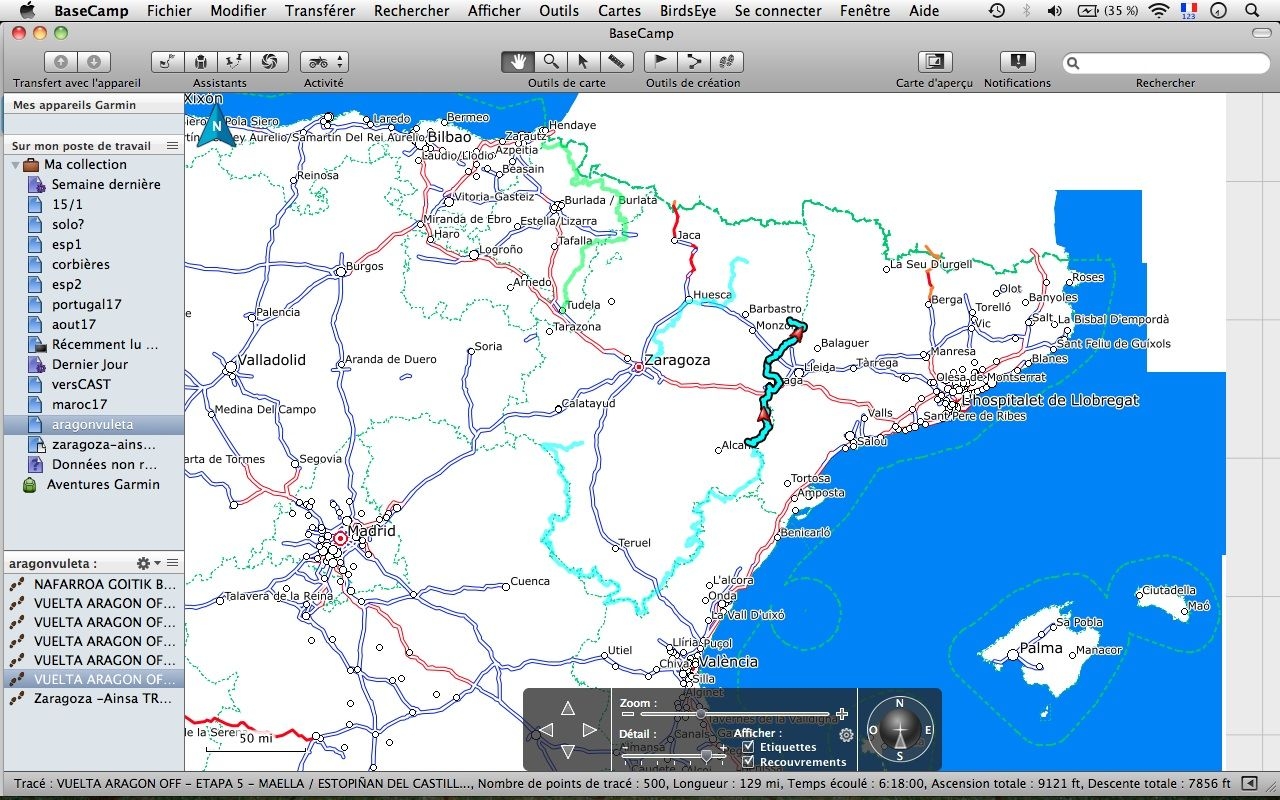The image size is (1280, 800).
Task: Open the Fichier menu
Action: (169, 11)
